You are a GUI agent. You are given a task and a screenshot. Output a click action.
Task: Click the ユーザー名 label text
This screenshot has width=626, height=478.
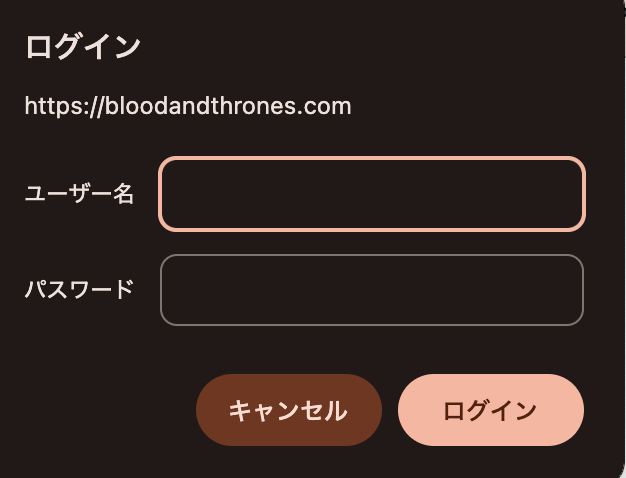(x=79, y=194)
